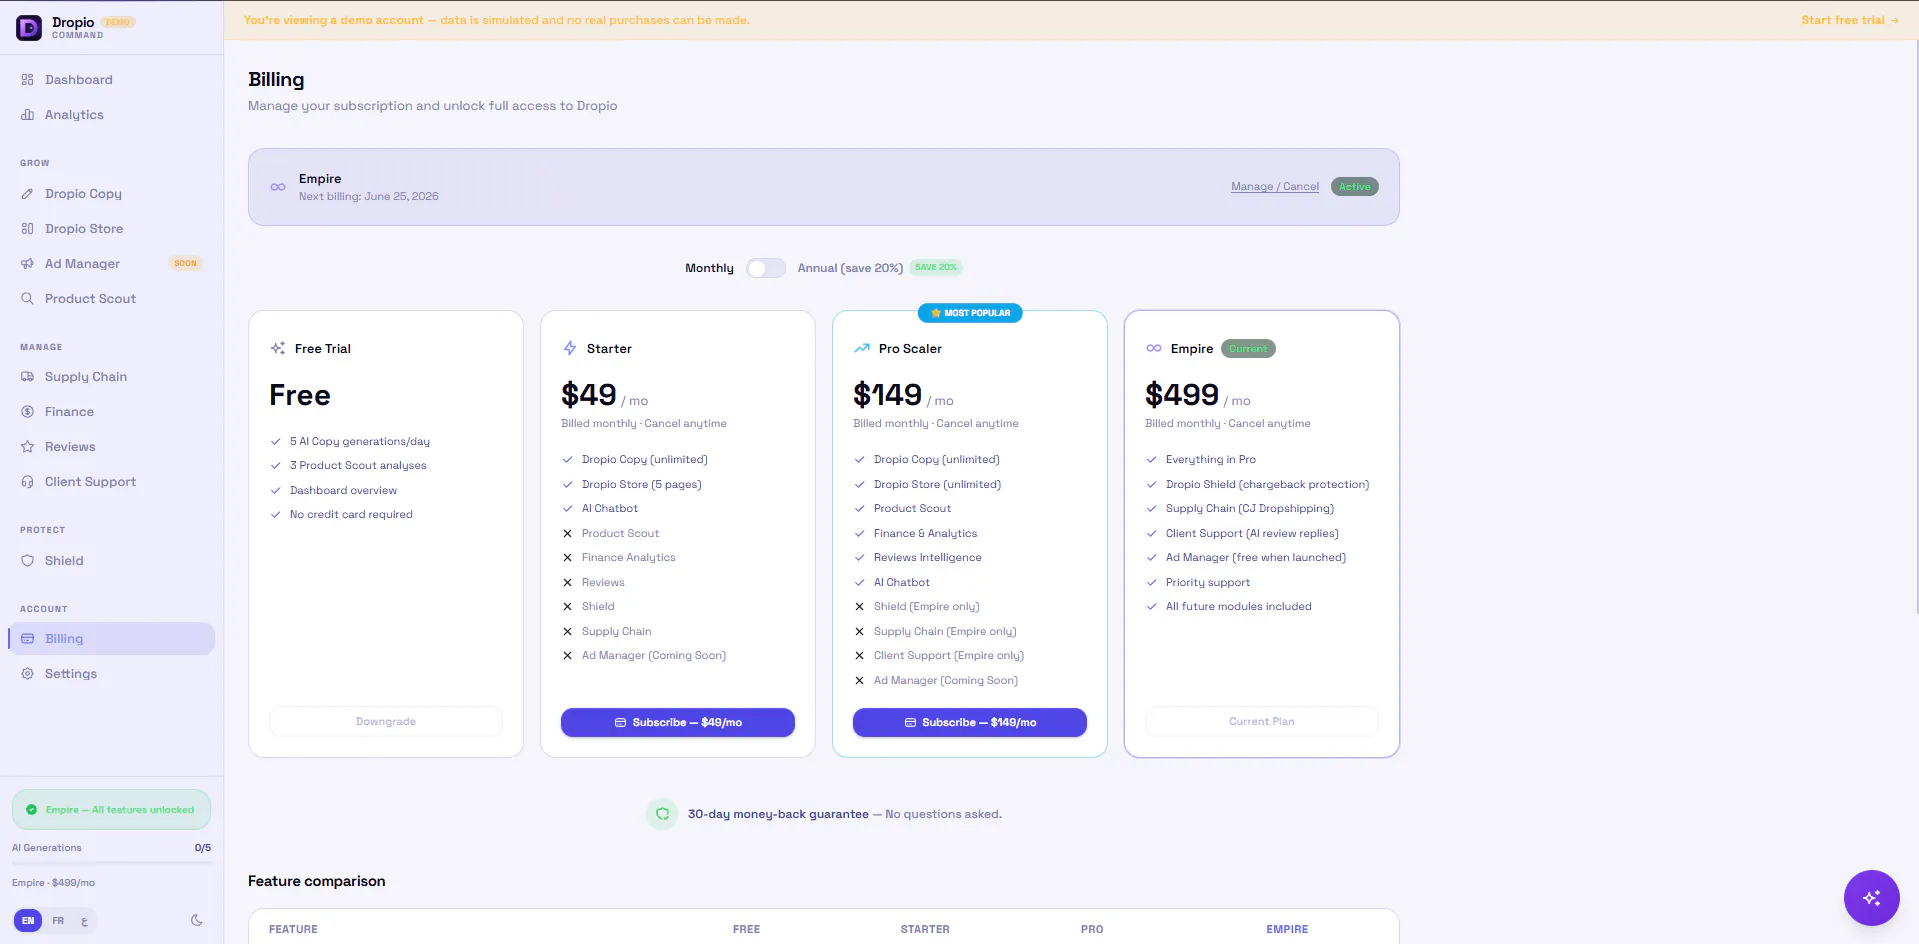Click 'All future modules included' on the Empire card
The height and width of the screenshot is (944, 1919).
pyautogui.click(x=1239, y=607)
